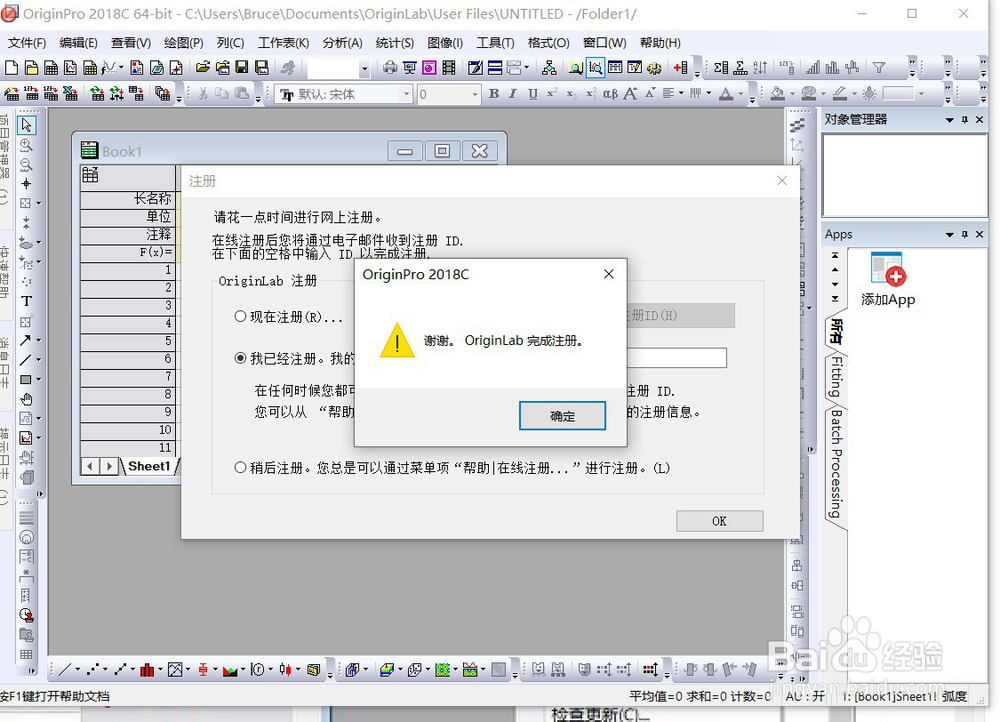Open the 文件(F) menu
This screenshot has height=722, width=1000.
click(x=27, y=43)
